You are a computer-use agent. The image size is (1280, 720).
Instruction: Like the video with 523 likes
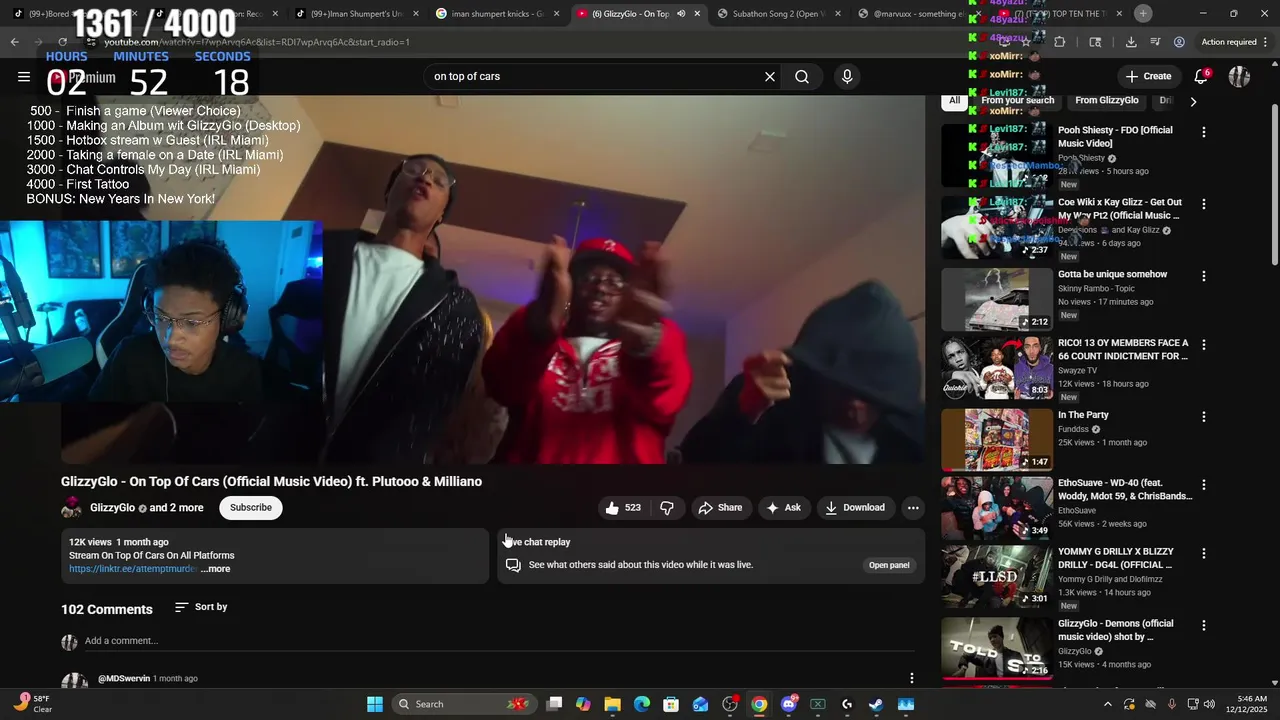622,508
